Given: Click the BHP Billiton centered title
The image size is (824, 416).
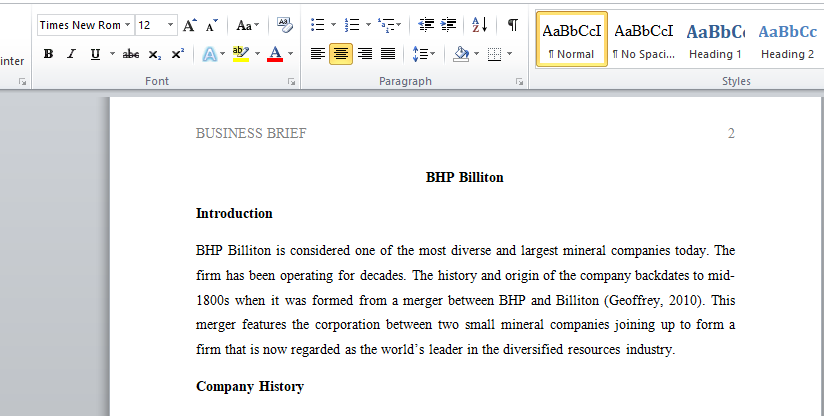Looking at the screenshot, I should tap(465, 178).
